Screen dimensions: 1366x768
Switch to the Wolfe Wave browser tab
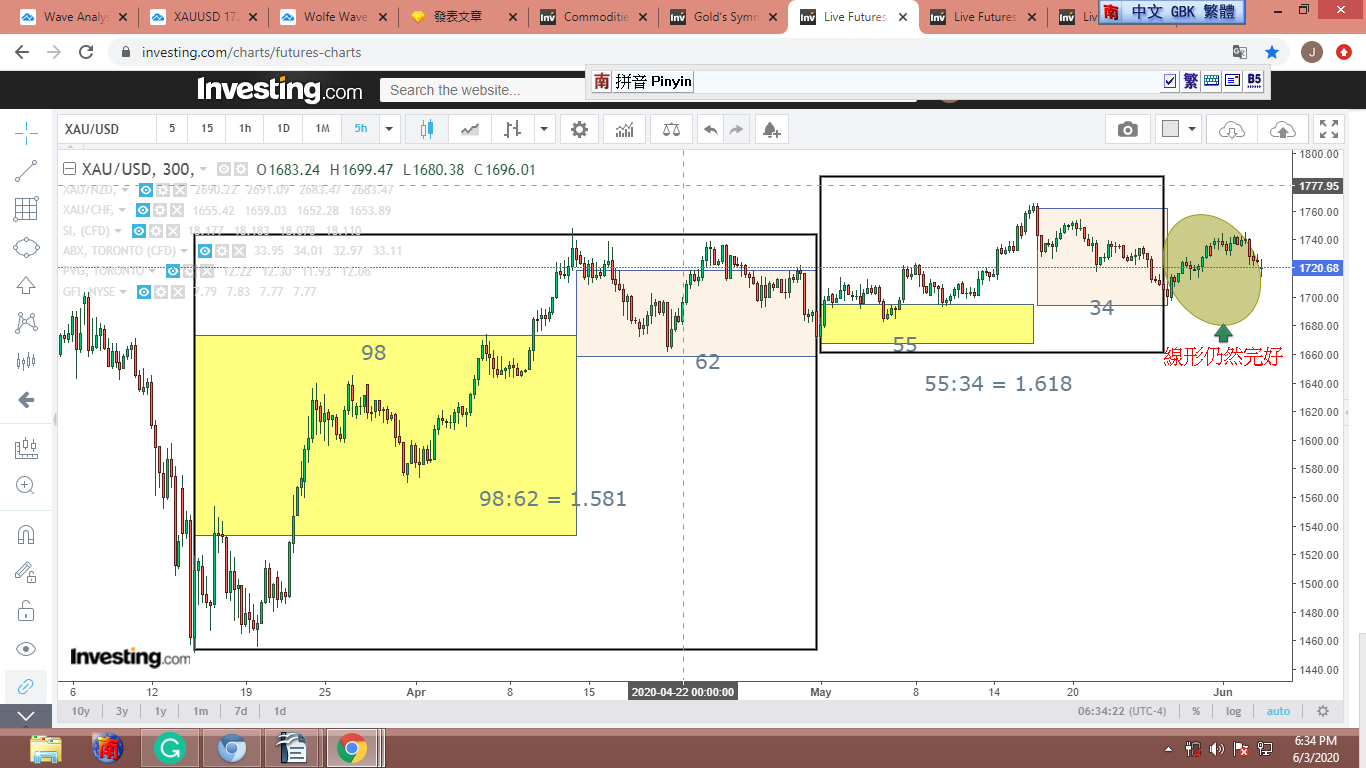pyautogui.click(x=335, y=17)
